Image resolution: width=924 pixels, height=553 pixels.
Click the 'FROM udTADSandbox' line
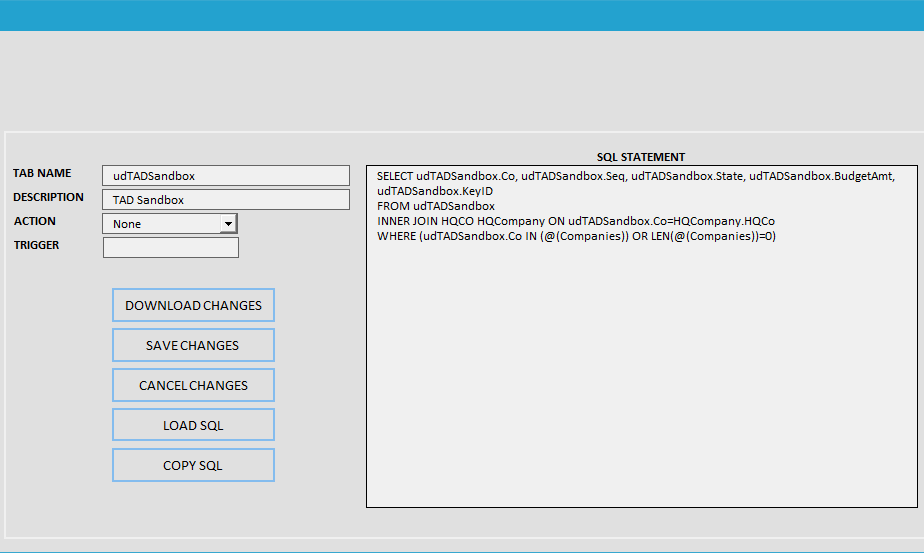(436, 206)
